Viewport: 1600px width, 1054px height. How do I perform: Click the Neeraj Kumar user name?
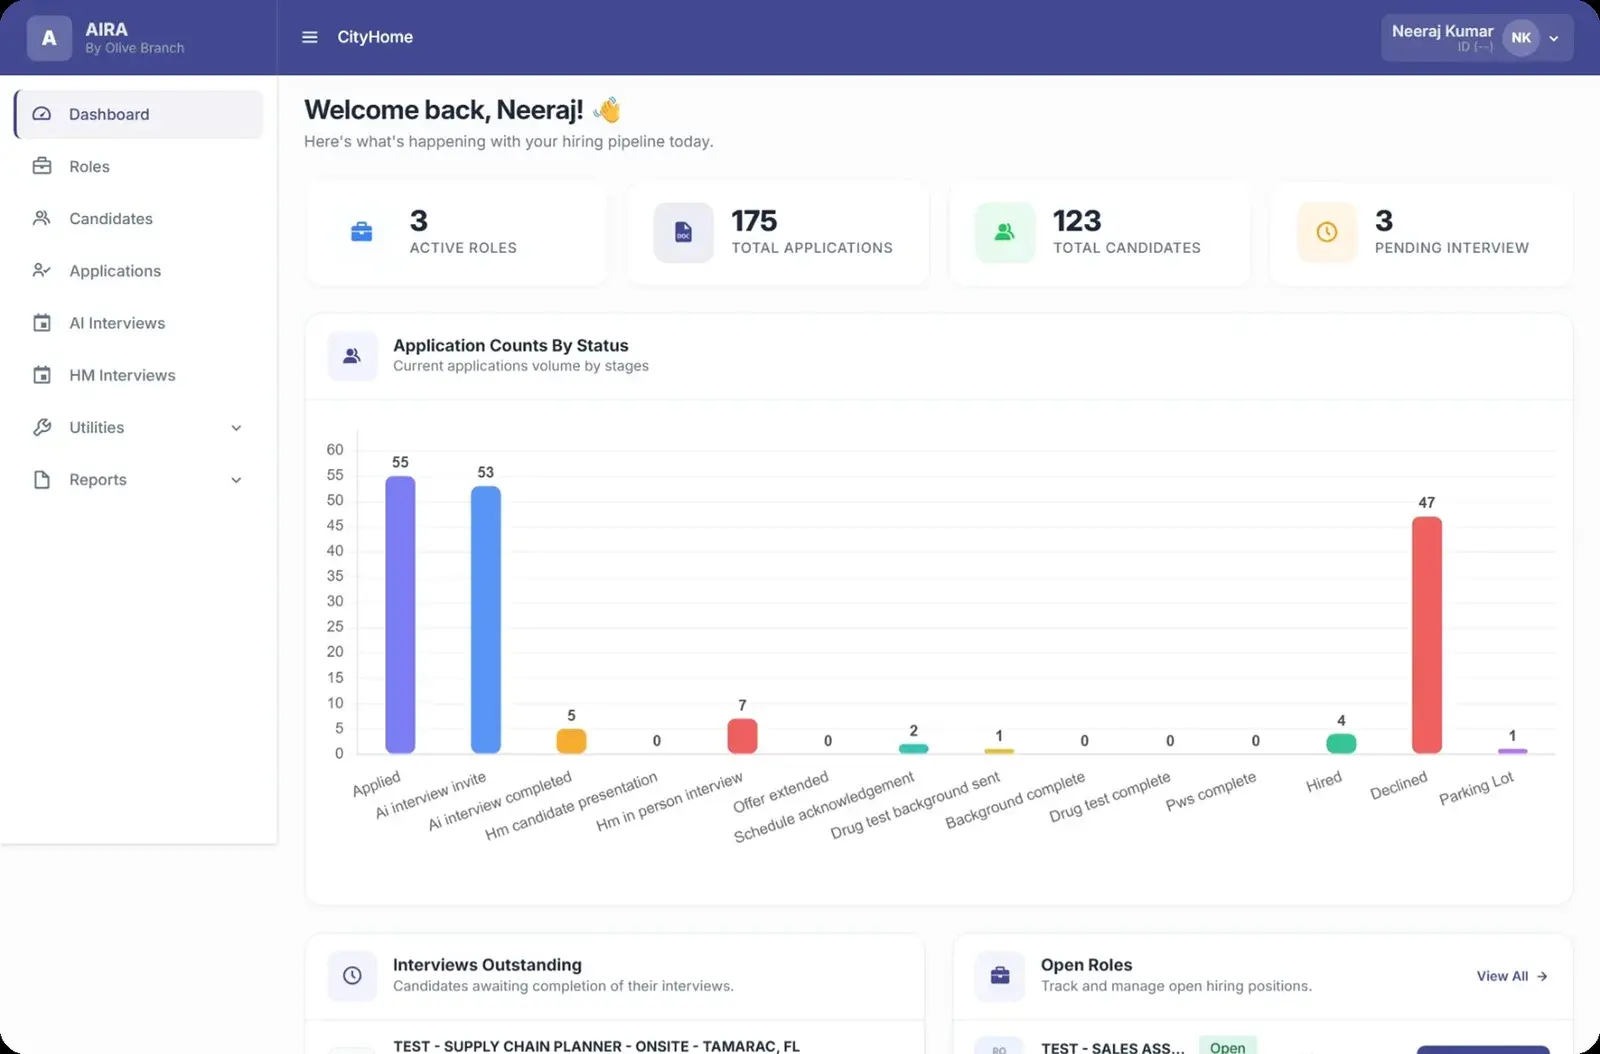[x=1442, y=31]
